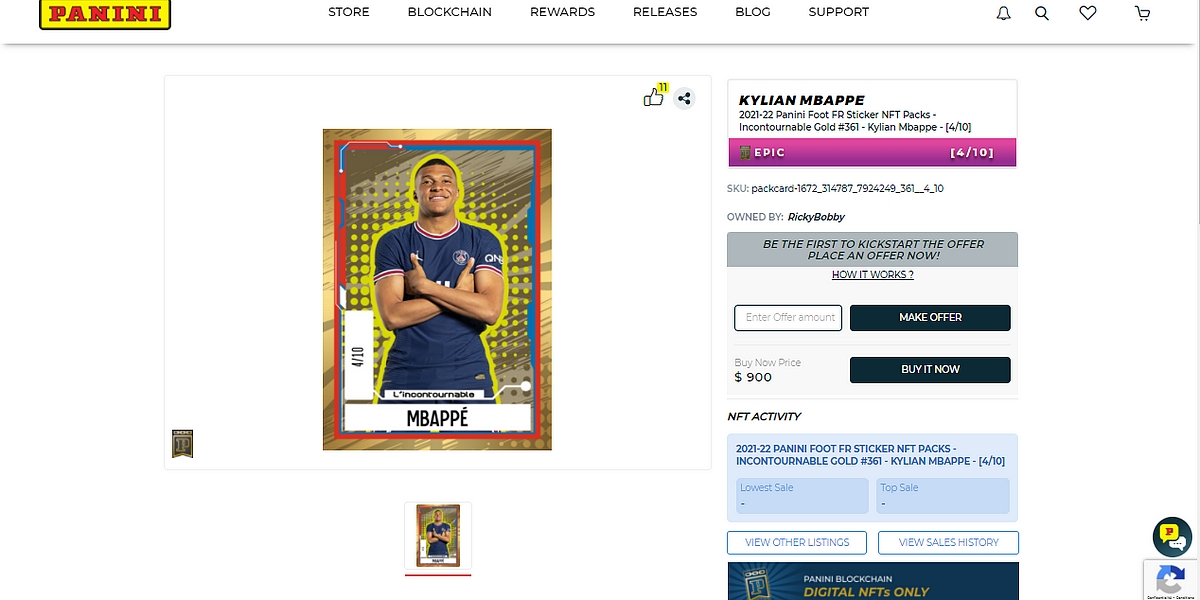Go to the REWARDS page
The width and height of the screenshot is (1200, 600).
coord(562,12)
